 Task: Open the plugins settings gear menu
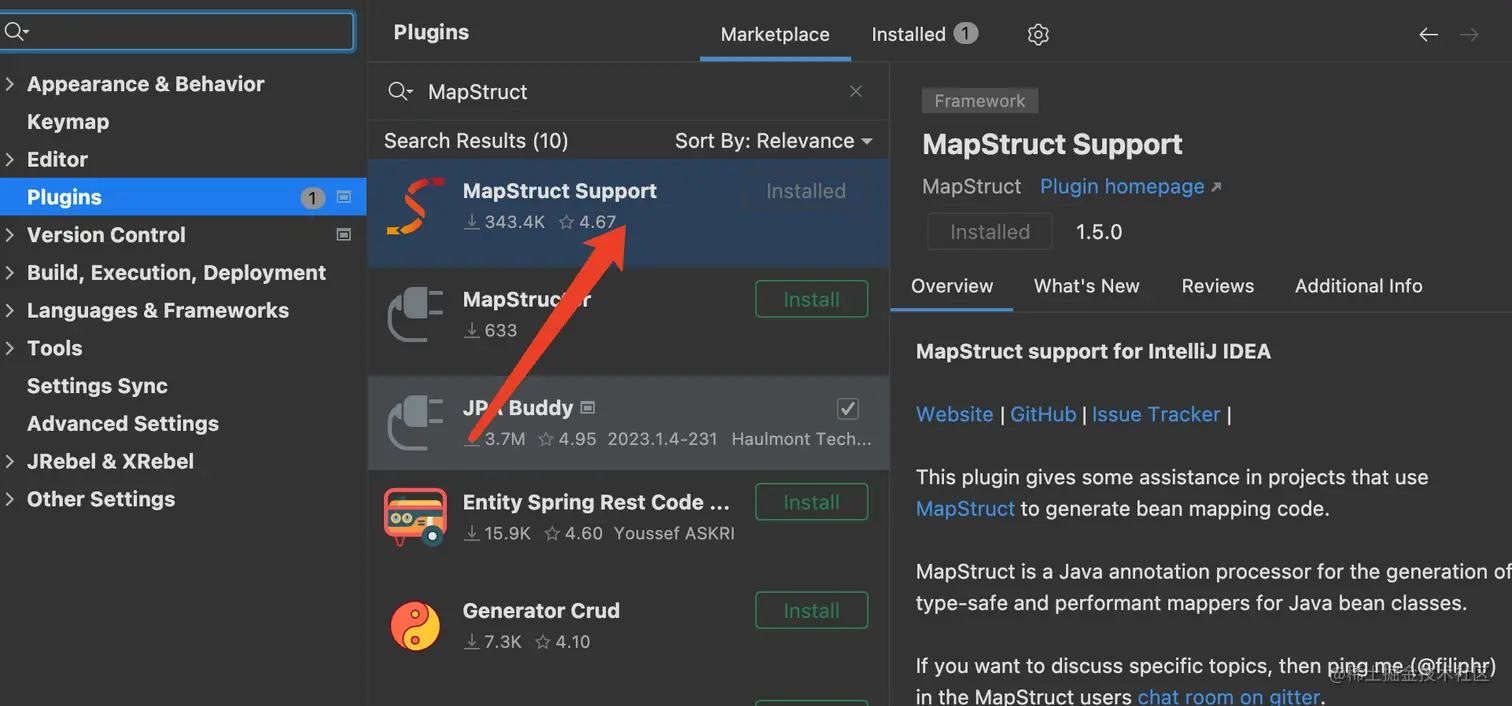(x=1038, y=35)
